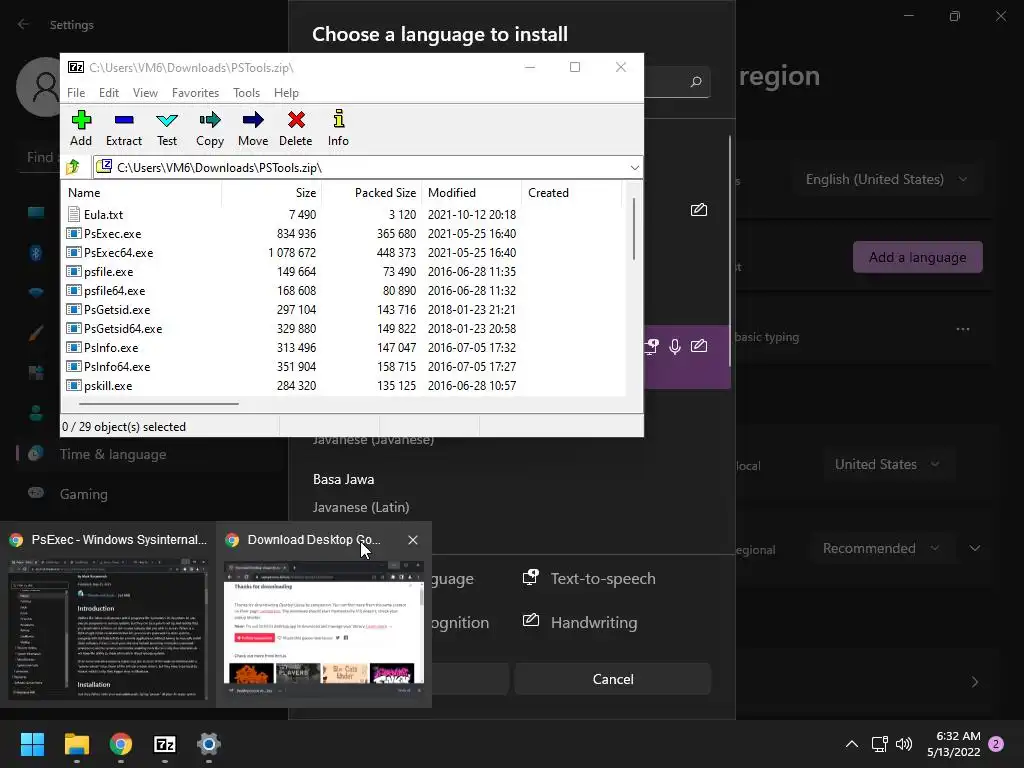Click the Info toolbar button in 7-Zip

(x=338, y=129)
